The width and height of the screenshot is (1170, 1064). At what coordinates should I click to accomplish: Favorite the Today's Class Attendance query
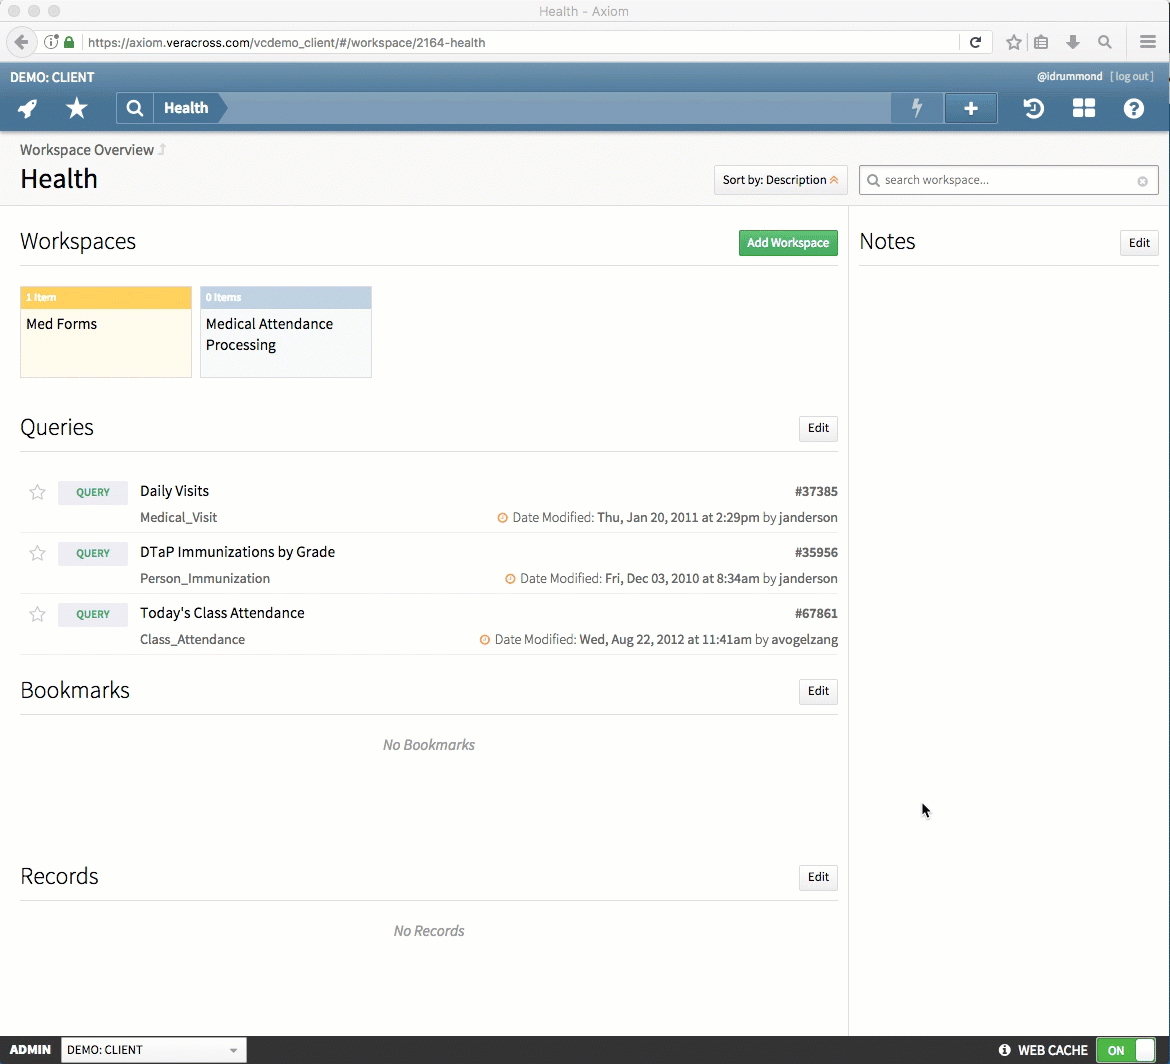point(37,615)
